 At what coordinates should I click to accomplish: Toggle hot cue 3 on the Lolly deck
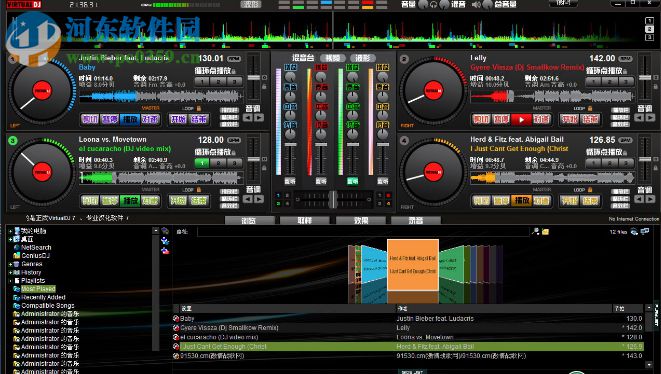coord(626,81)
